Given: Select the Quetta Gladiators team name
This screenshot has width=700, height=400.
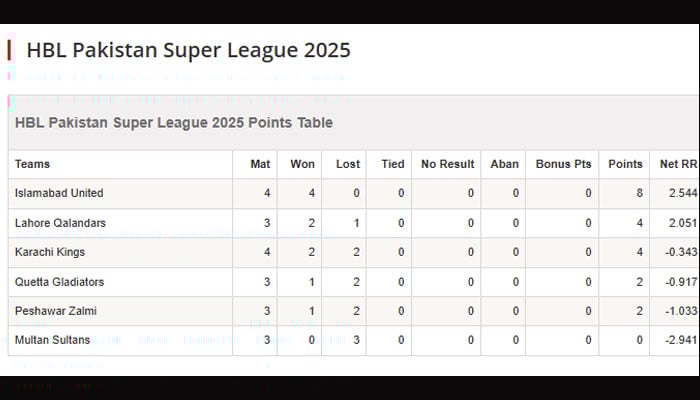Looking at the screenshot, I should click(x=59, y=282).
